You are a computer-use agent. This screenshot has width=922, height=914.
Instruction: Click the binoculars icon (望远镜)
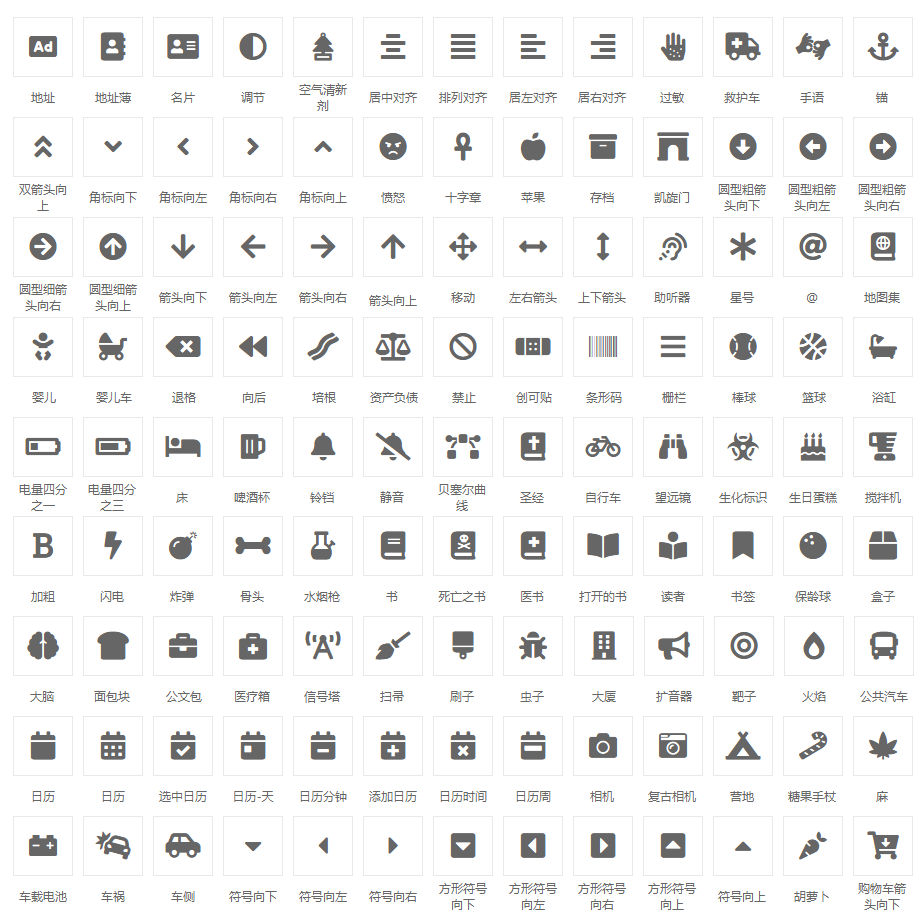673,447
